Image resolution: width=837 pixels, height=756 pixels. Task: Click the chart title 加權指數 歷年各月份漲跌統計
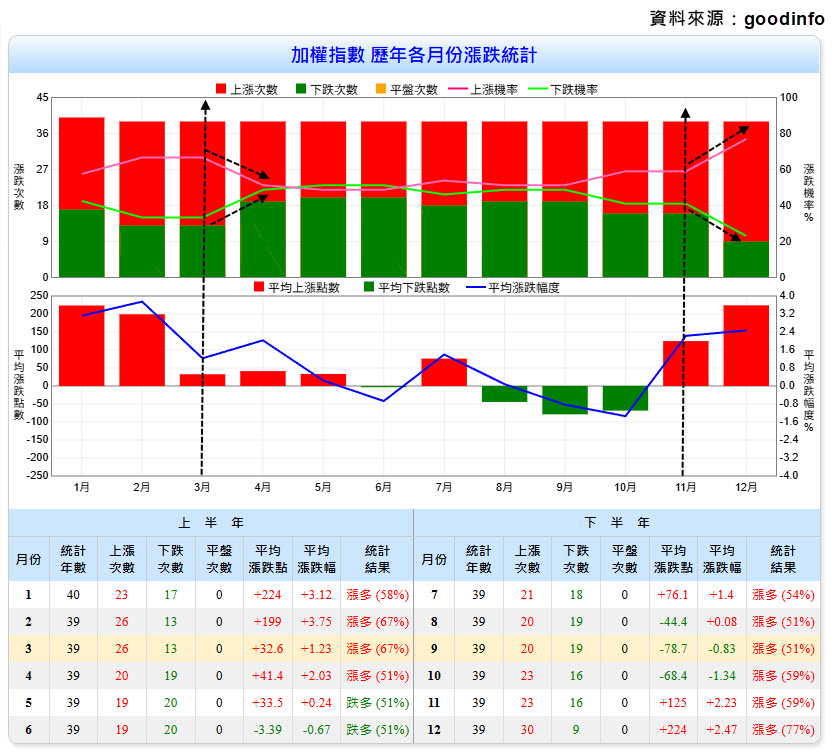[x=414, y=54]
